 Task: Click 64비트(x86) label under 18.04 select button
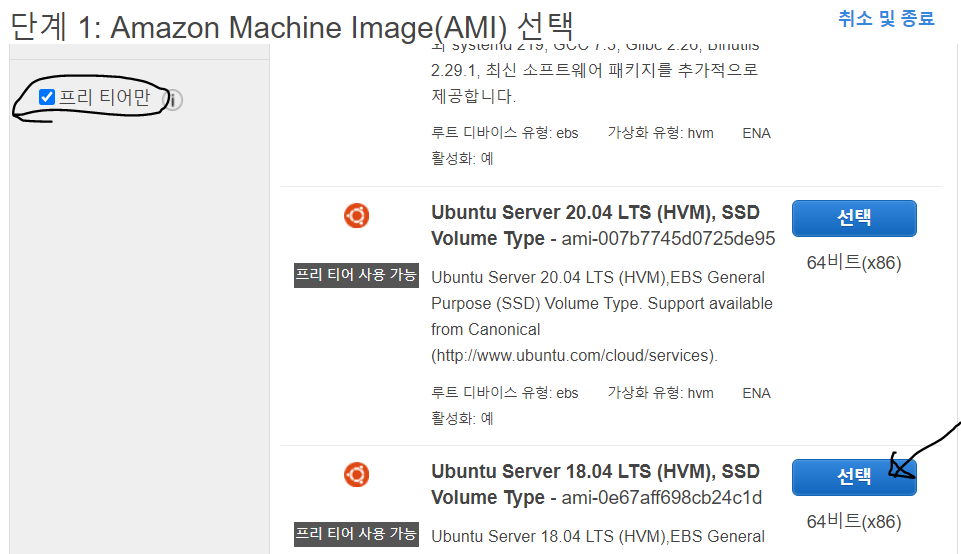(x=854, y=522)
